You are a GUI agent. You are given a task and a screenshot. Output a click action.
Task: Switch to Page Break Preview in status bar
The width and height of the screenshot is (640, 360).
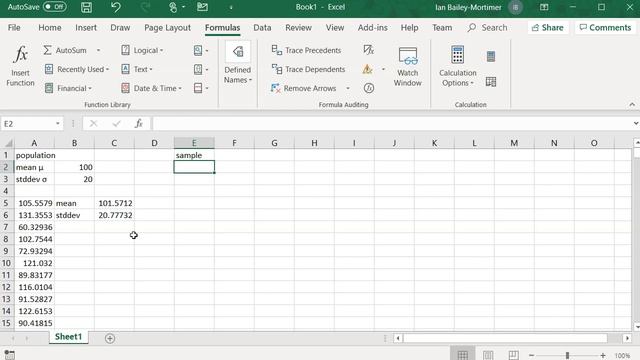coord(513,355)
